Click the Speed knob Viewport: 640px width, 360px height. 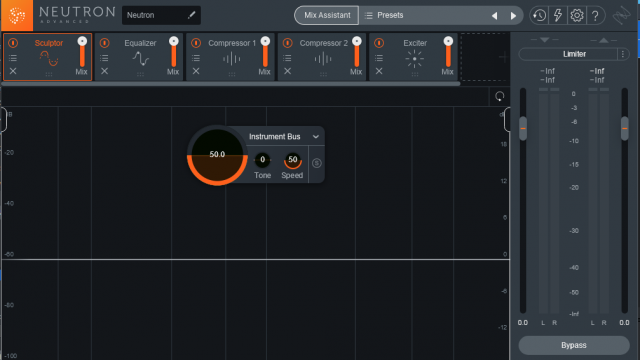pyautogui.click(x=293, y=160)
